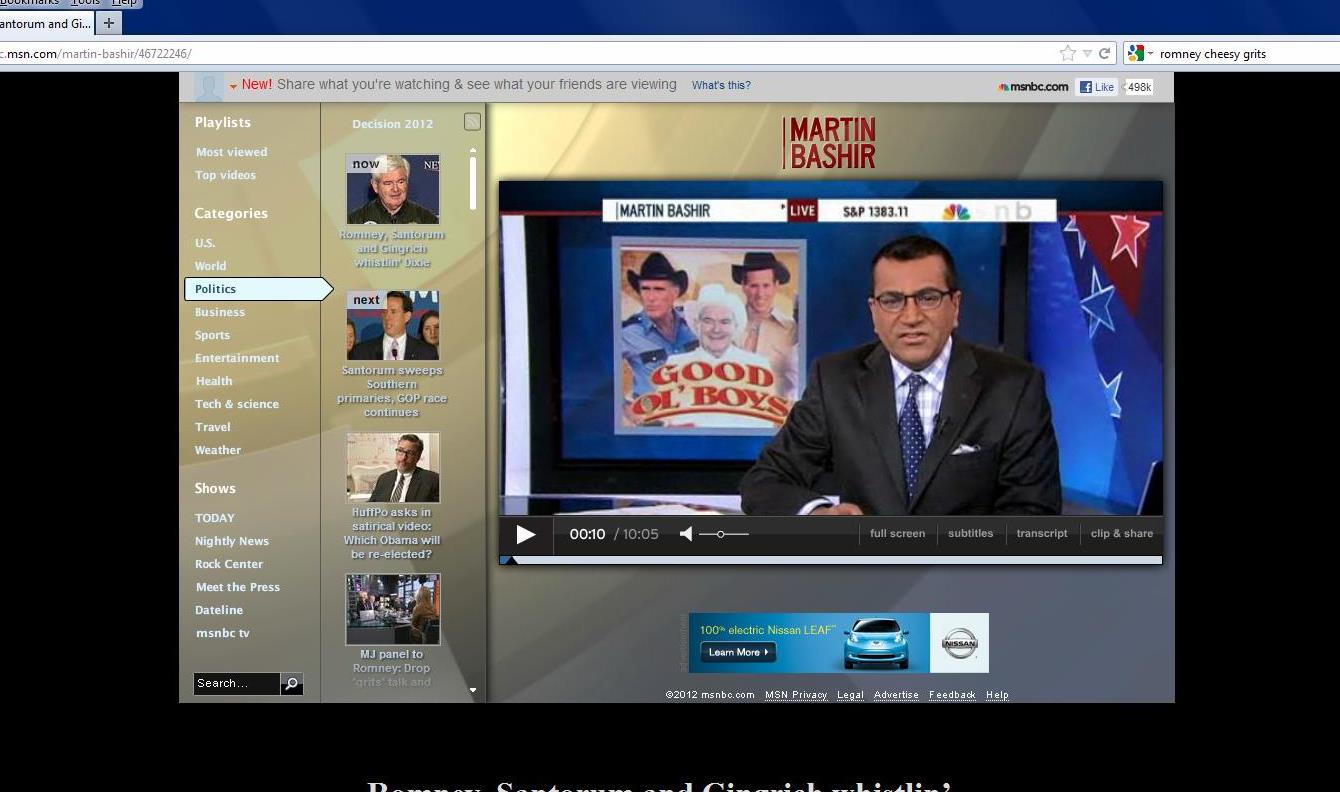Open the Nightly News show
1340x792 pixels.
(232, 541)
